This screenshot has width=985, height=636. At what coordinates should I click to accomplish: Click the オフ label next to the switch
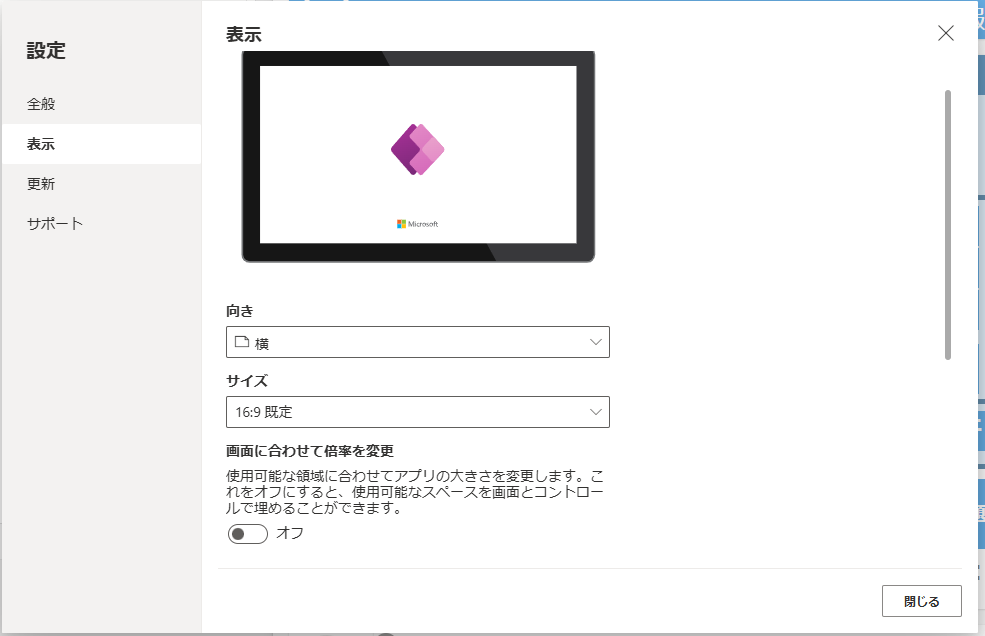click(x=290, y=534)
